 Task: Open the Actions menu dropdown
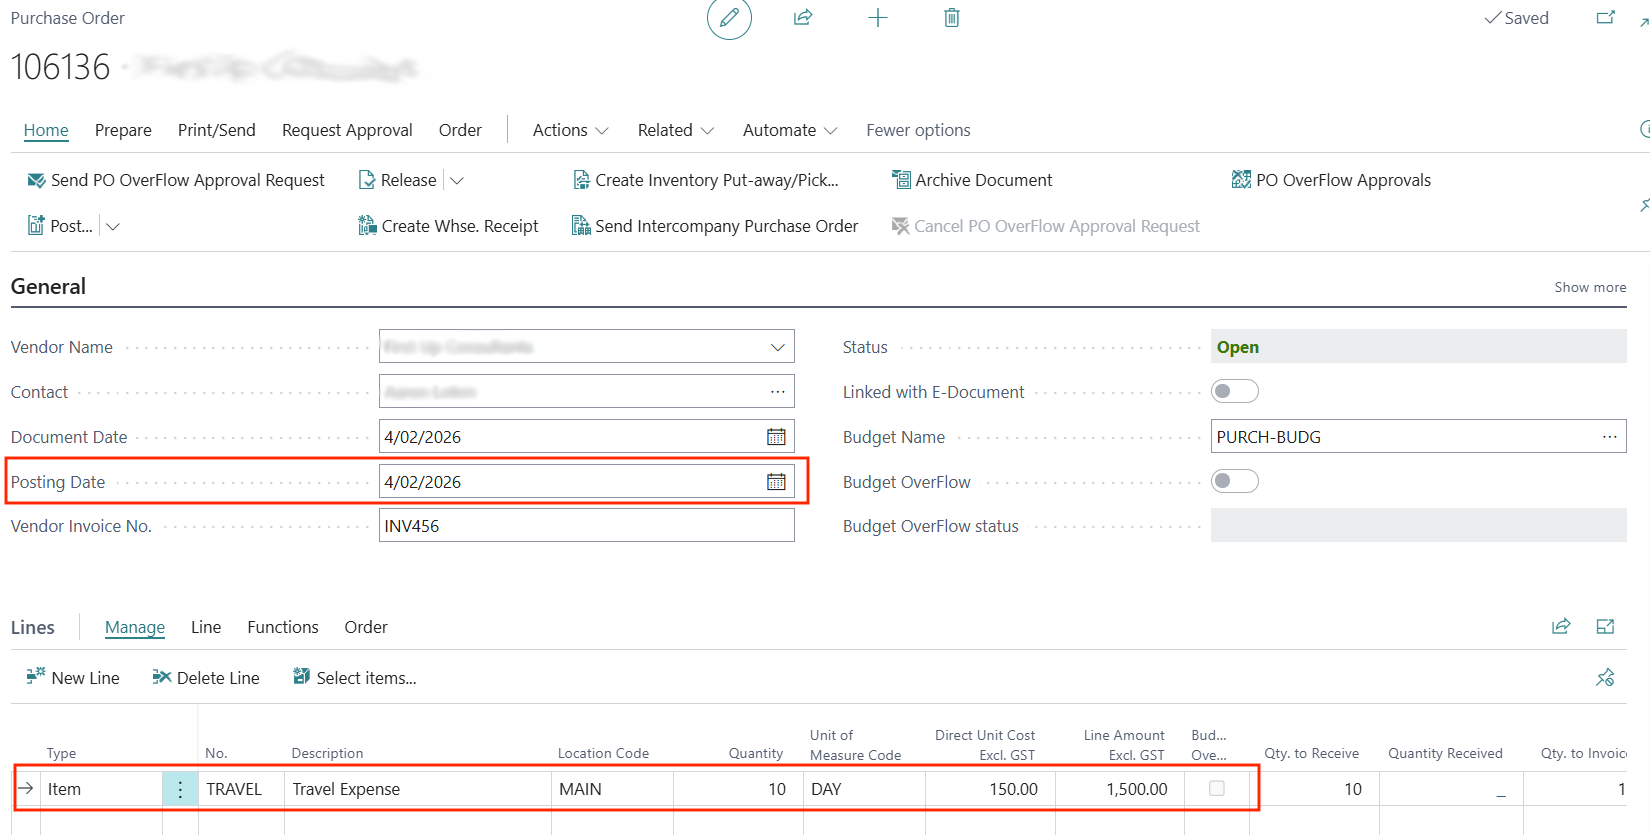(x=570, y=130)
